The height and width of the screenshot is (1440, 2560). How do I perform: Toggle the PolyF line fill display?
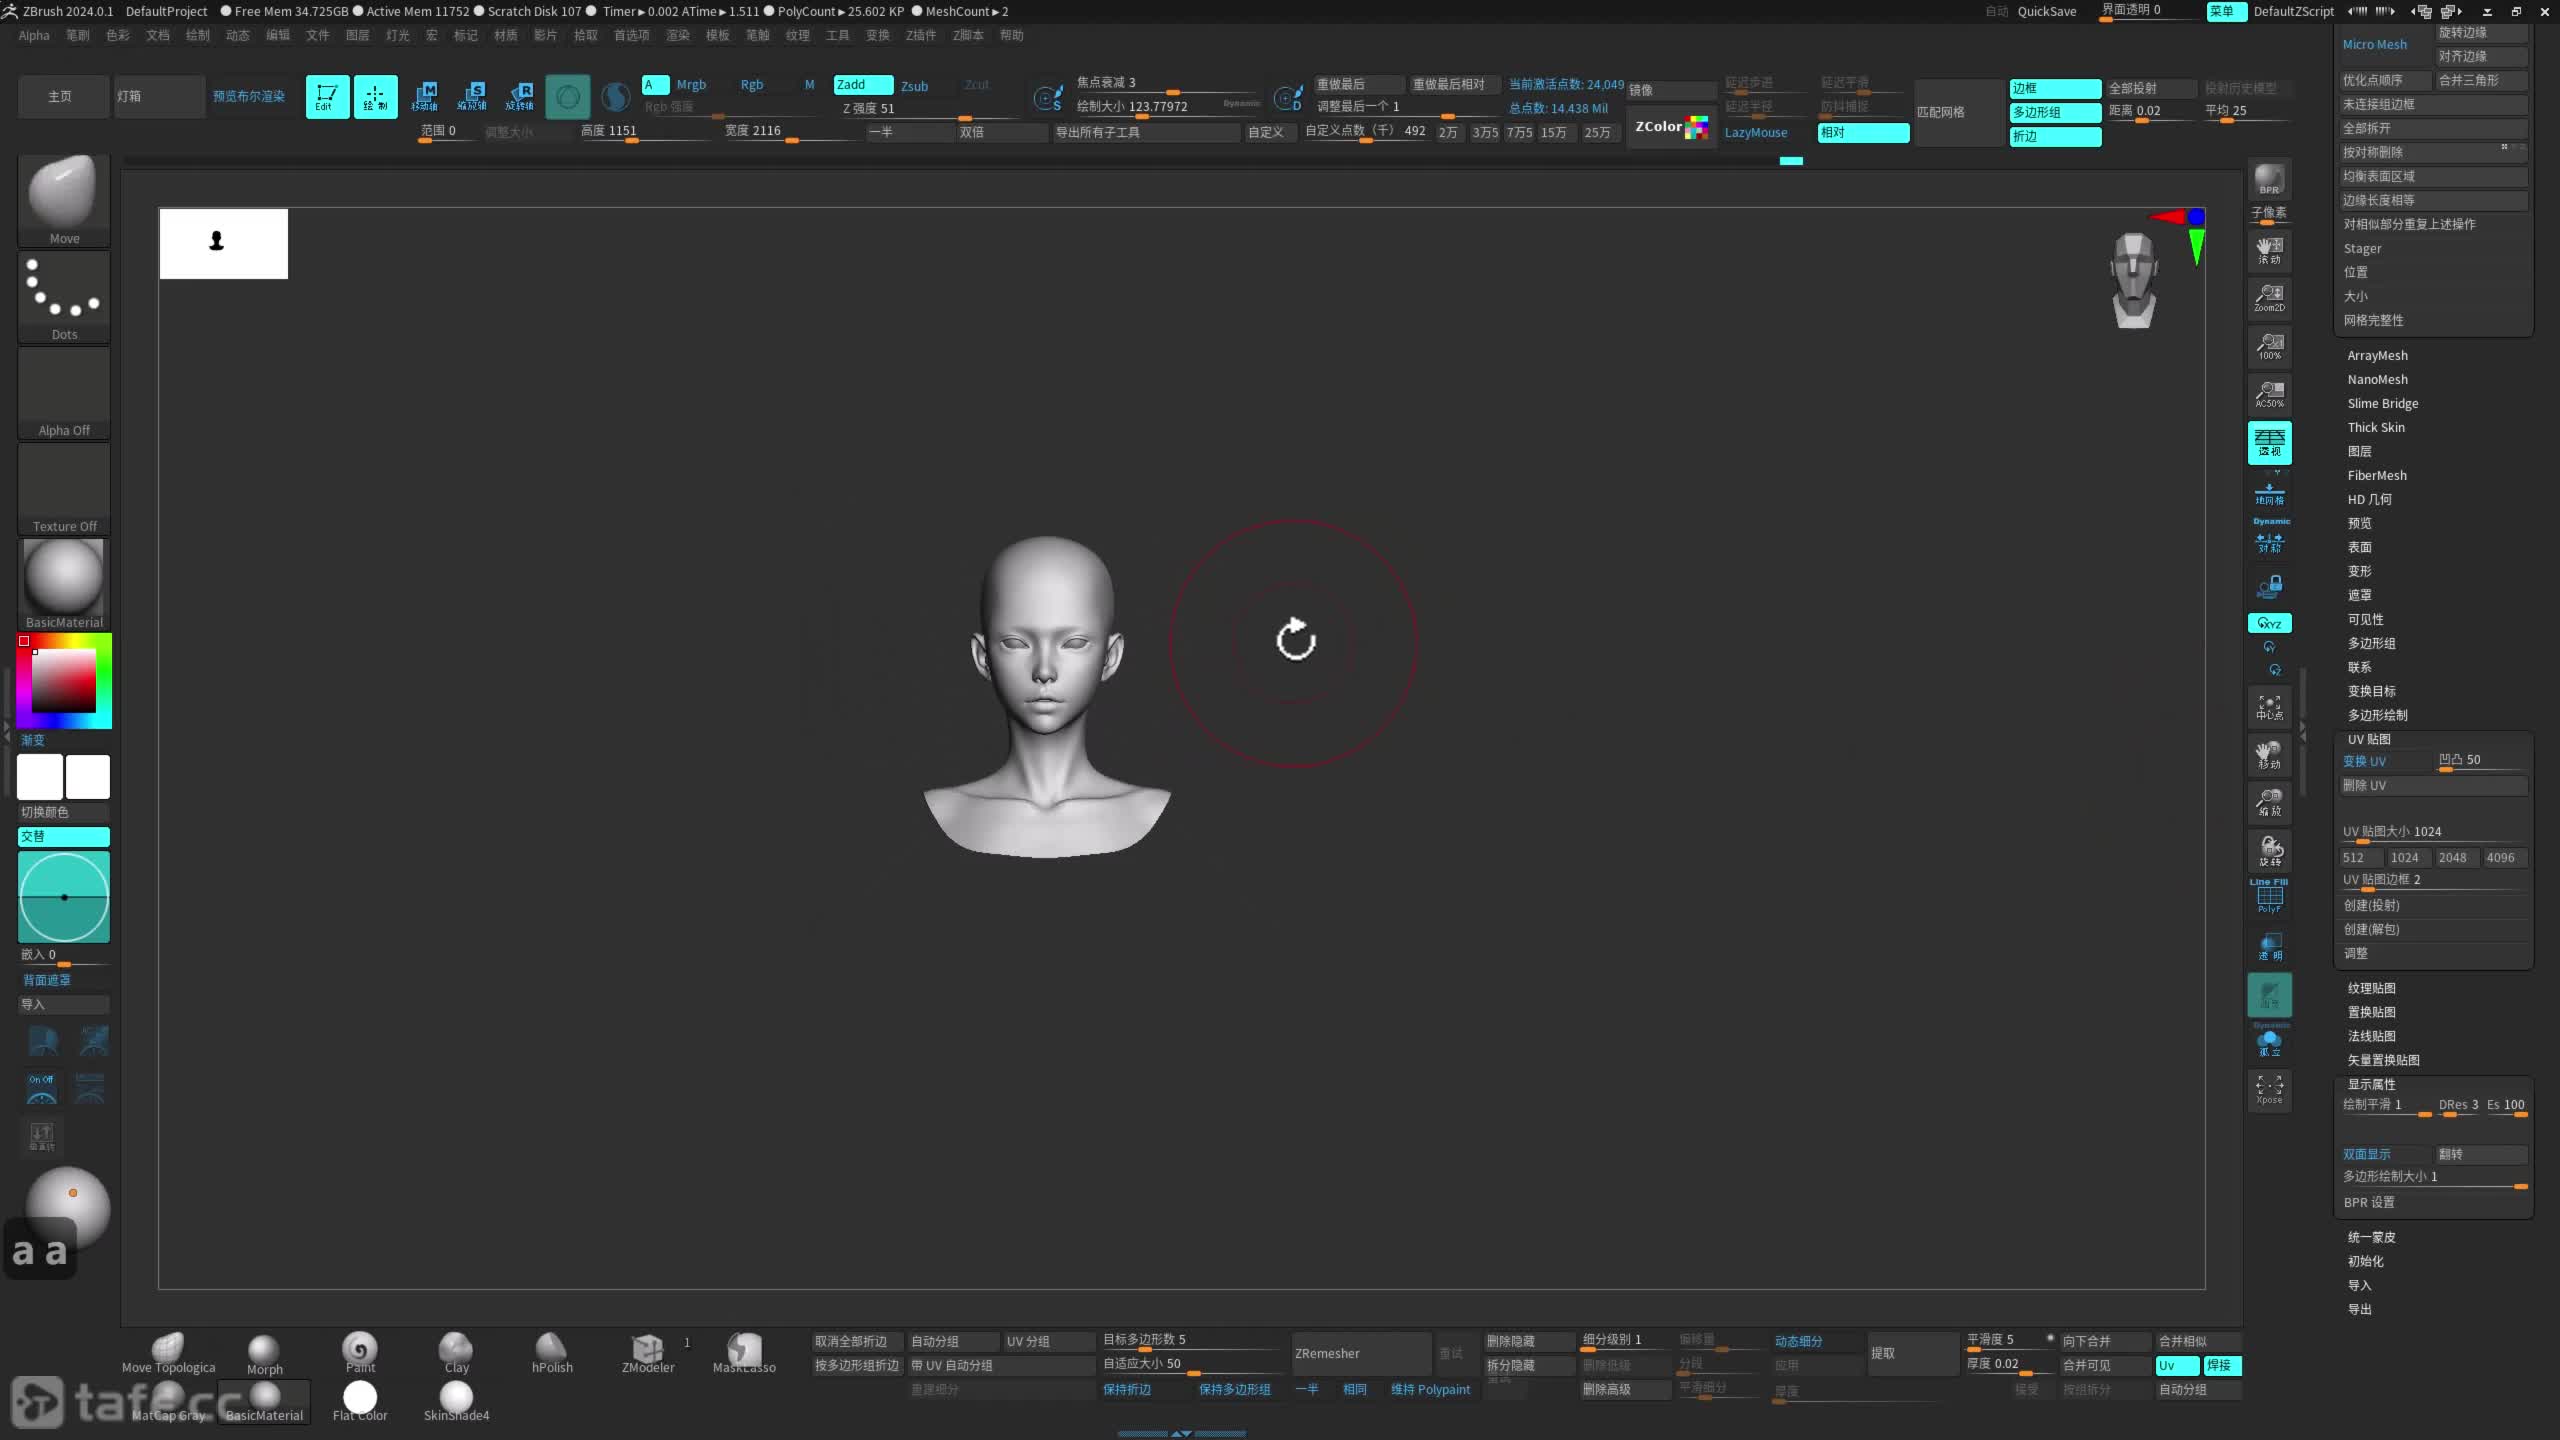[2269, 897]
